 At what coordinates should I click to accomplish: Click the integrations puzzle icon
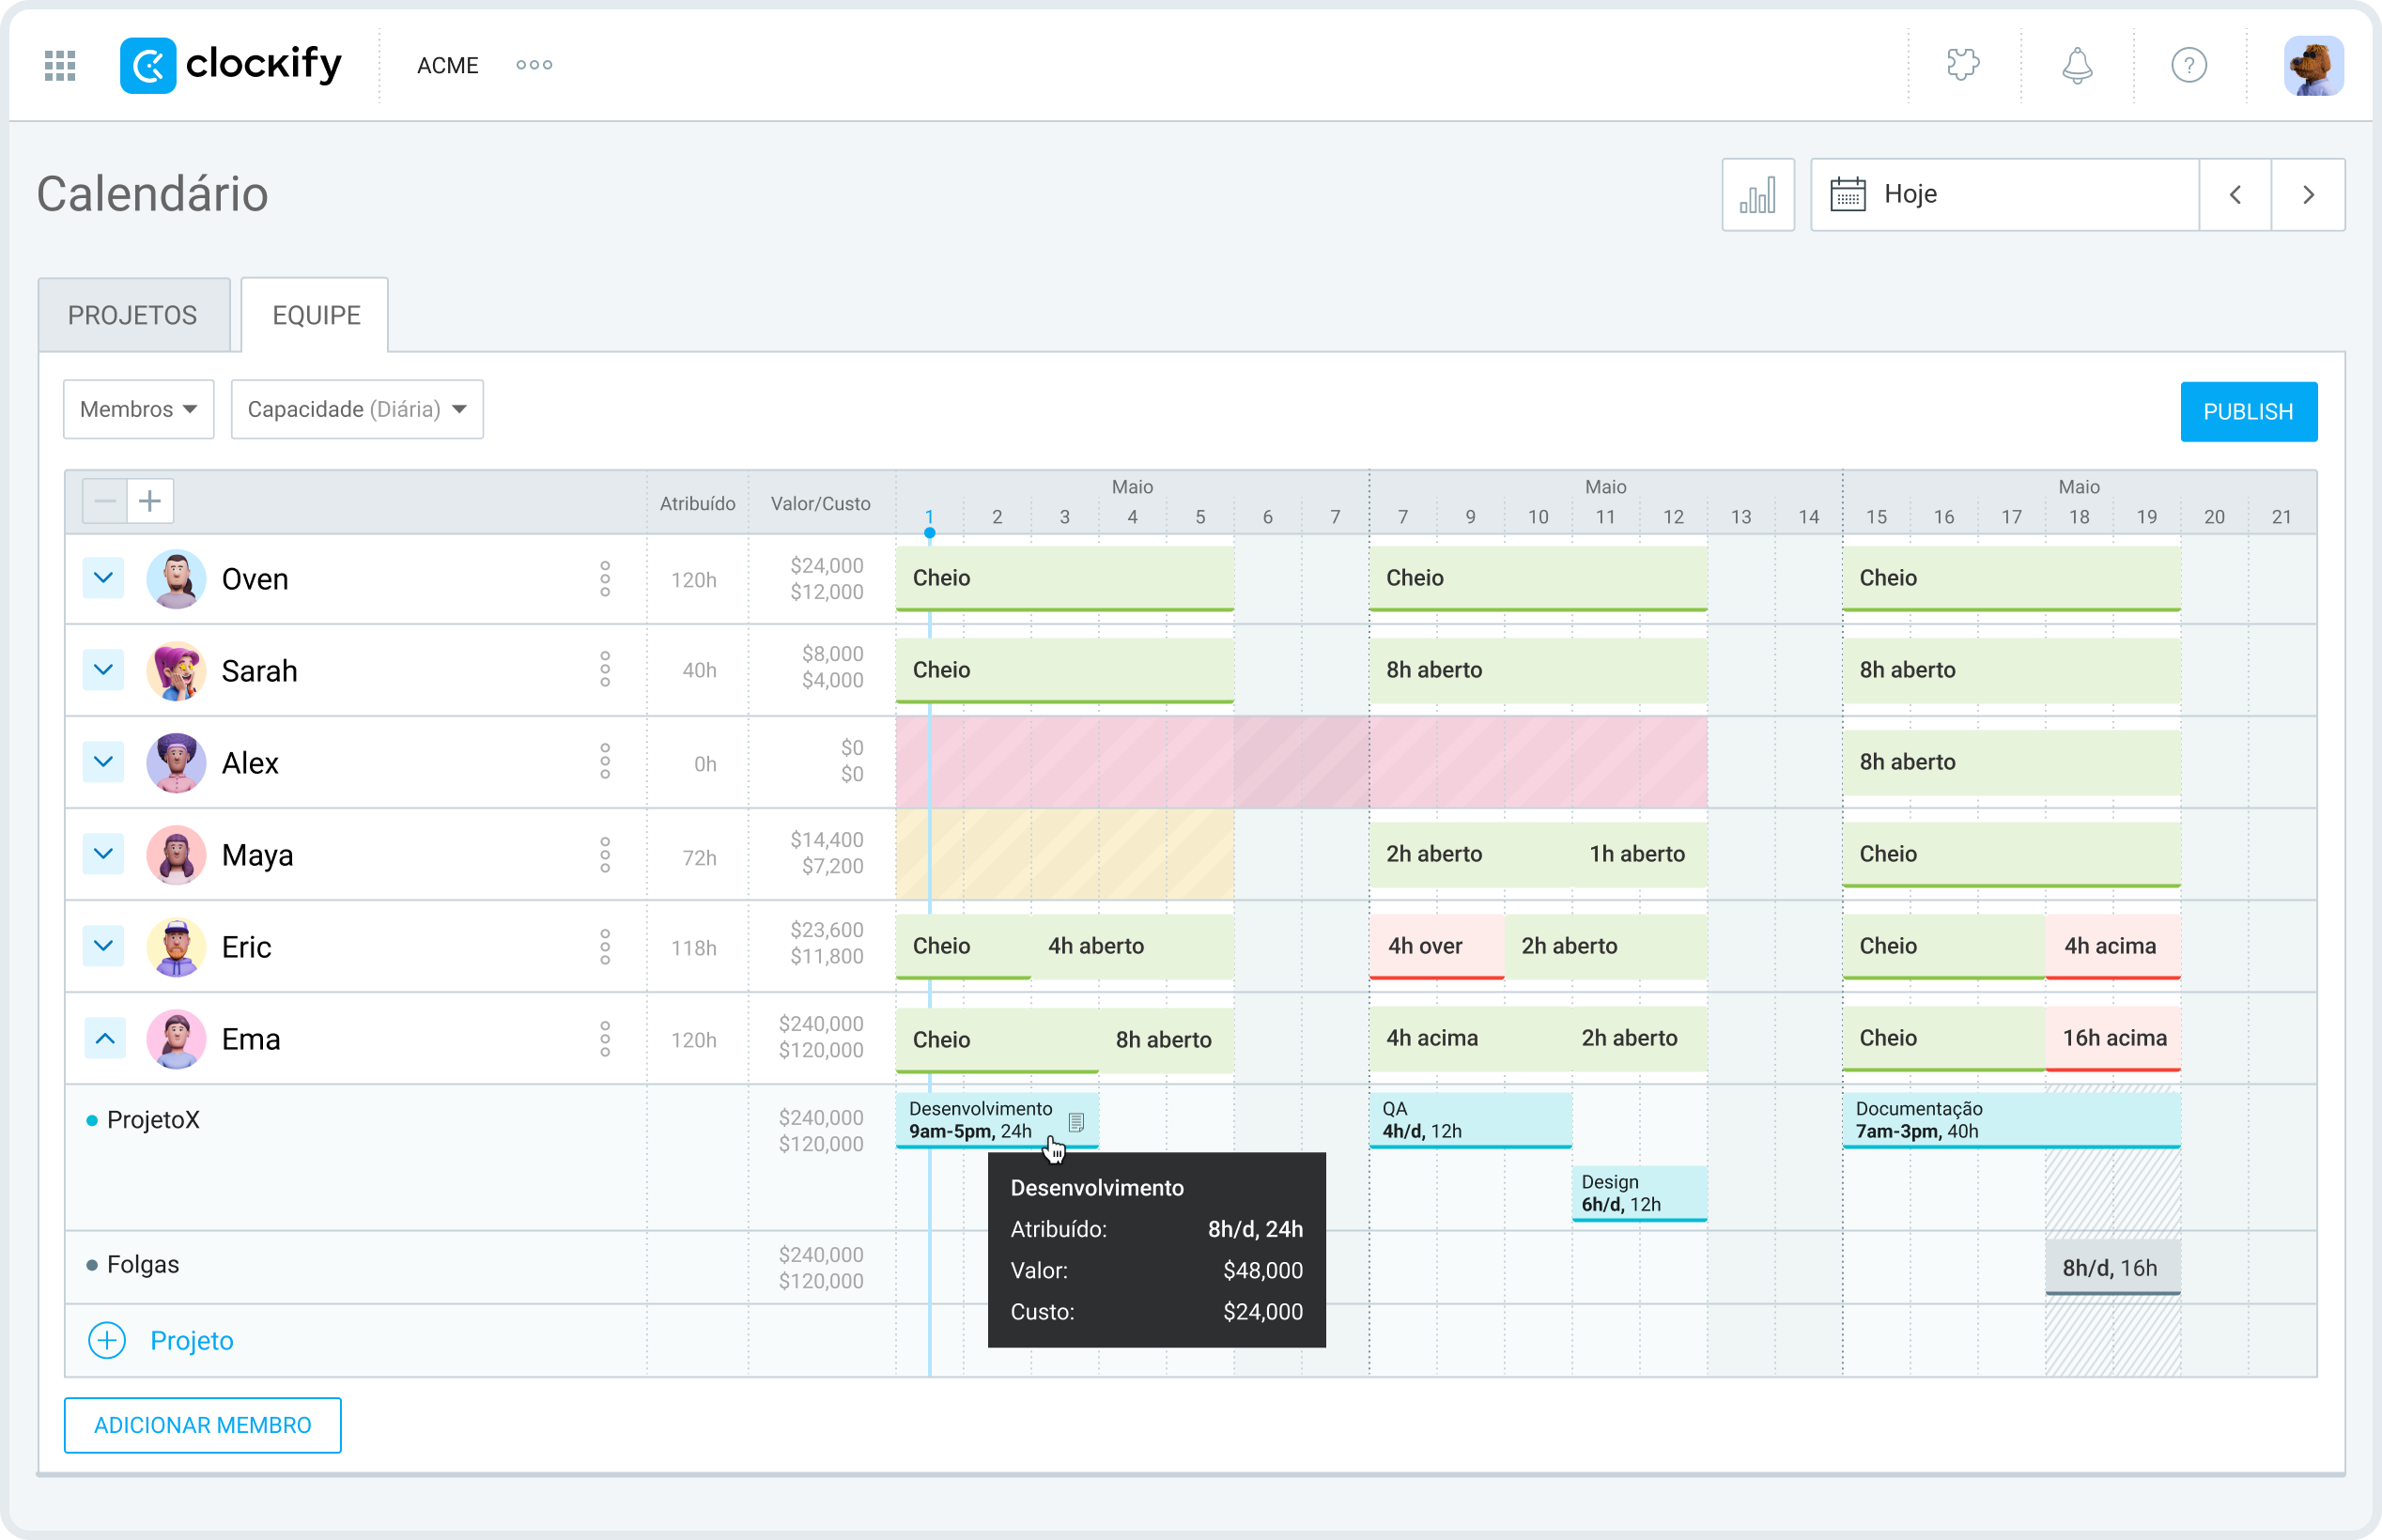tap(1963, 65)
